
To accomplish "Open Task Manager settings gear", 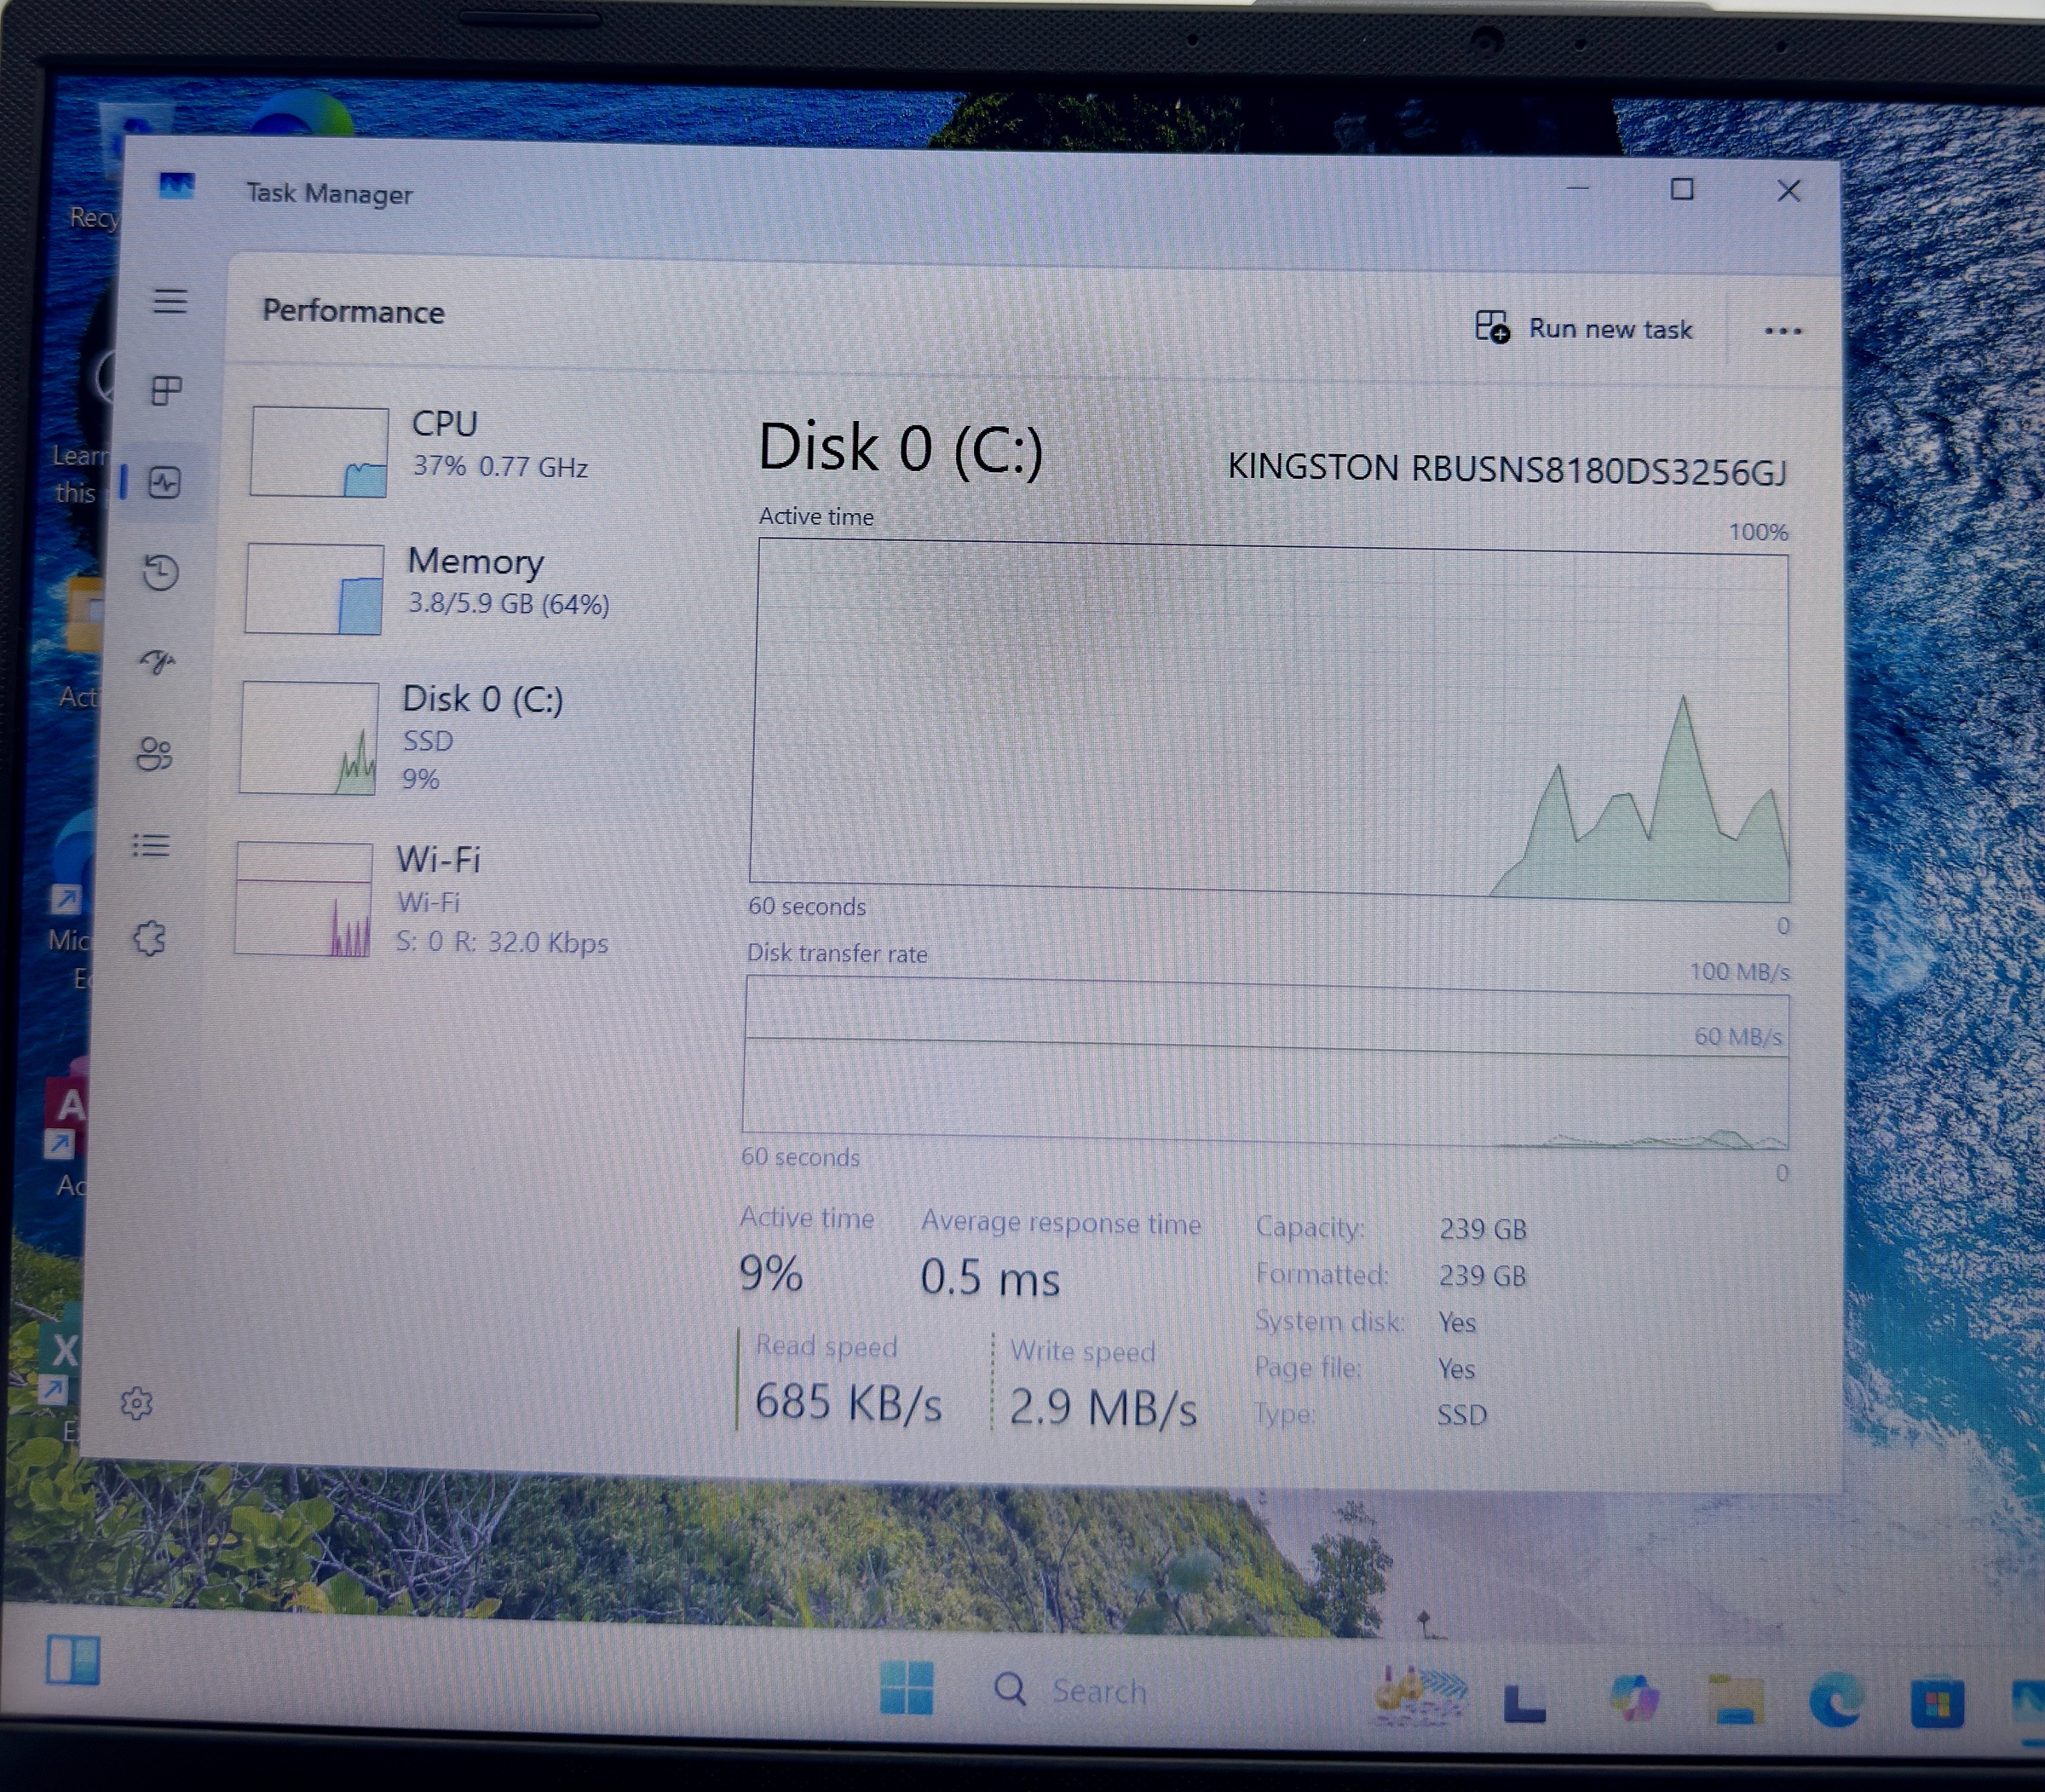I will point(136,1403).
